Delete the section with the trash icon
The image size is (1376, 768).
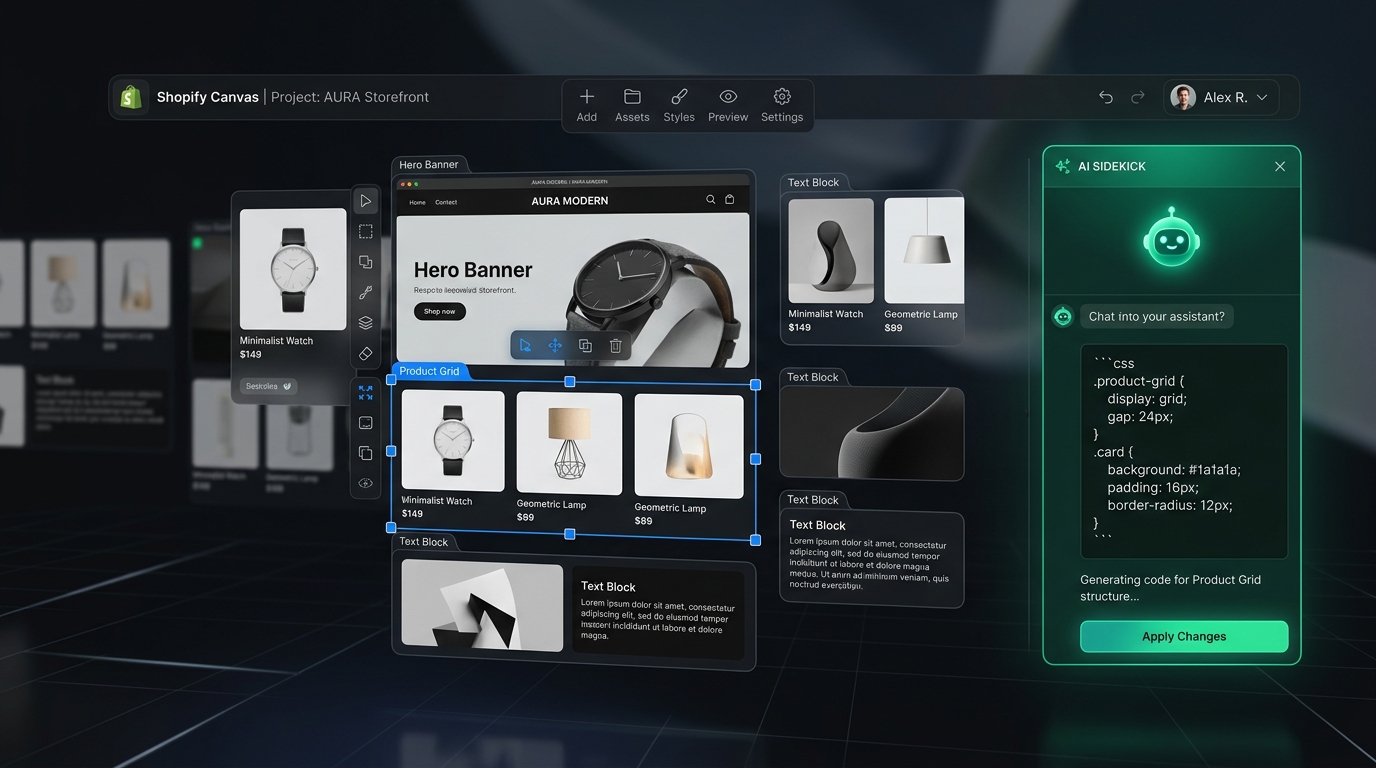[x=616, y=346]
